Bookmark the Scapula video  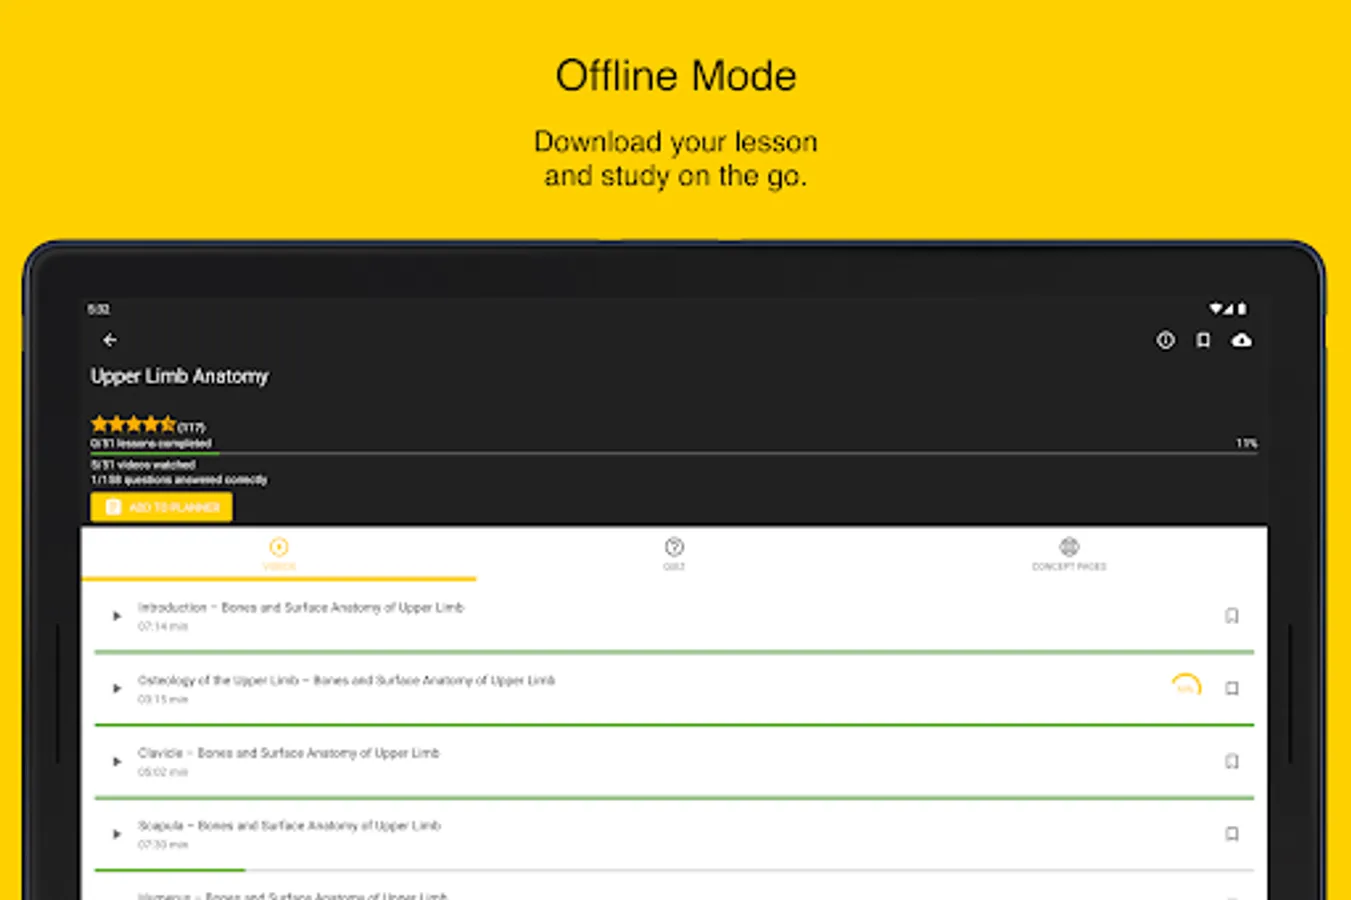[1233, 835]
